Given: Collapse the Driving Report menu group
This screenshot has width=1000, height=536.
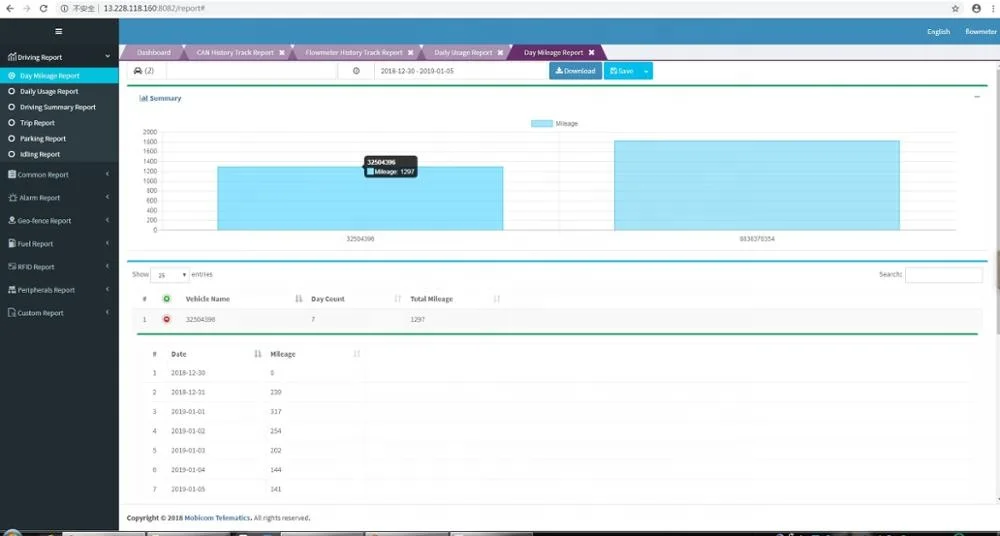Looking at the screenshot, I should tap(59, 57).
